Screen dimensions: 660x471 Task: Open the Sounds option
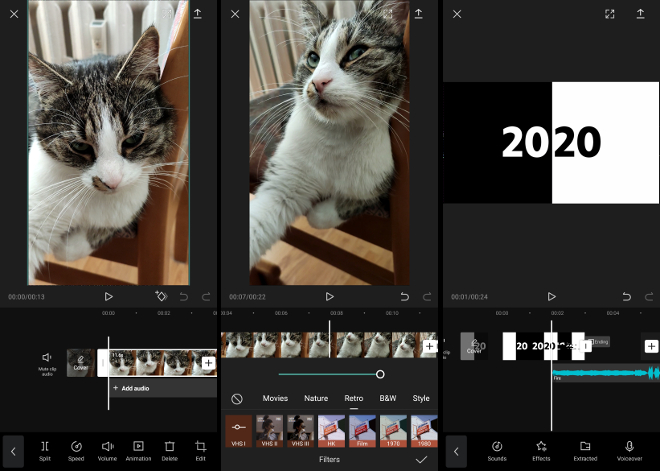click(497, 449)
